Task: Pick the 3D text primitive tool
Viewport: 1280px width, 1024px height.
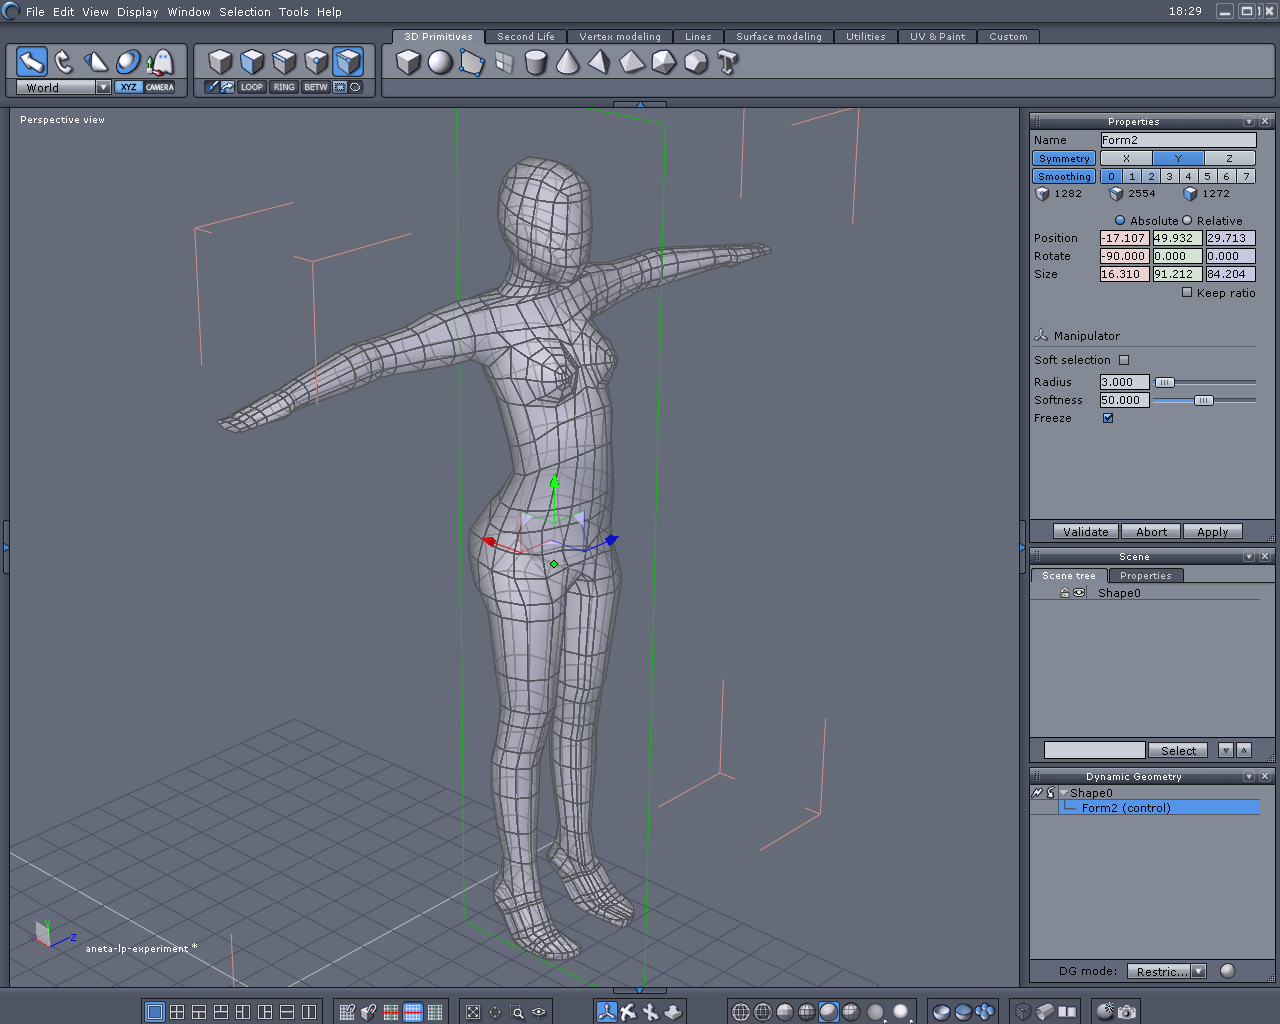Action: coord(728,63)
